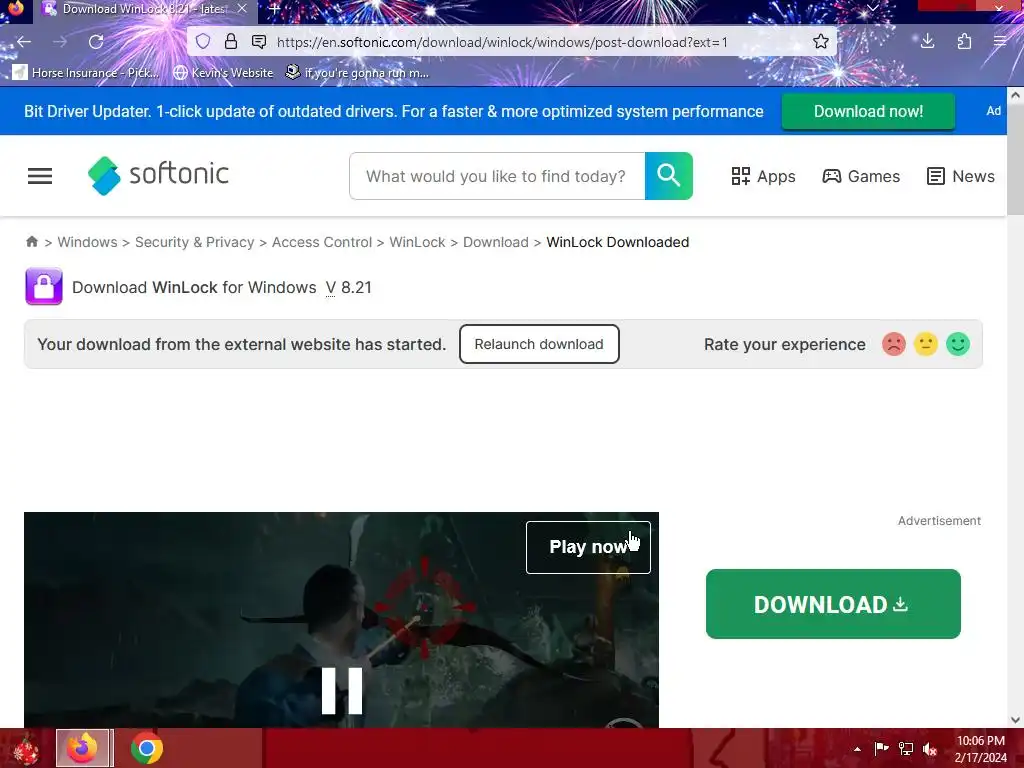The image size is (1024, 768).
Task: Click the scrollbar down arrow
Action: click(x=1016, y=720)
